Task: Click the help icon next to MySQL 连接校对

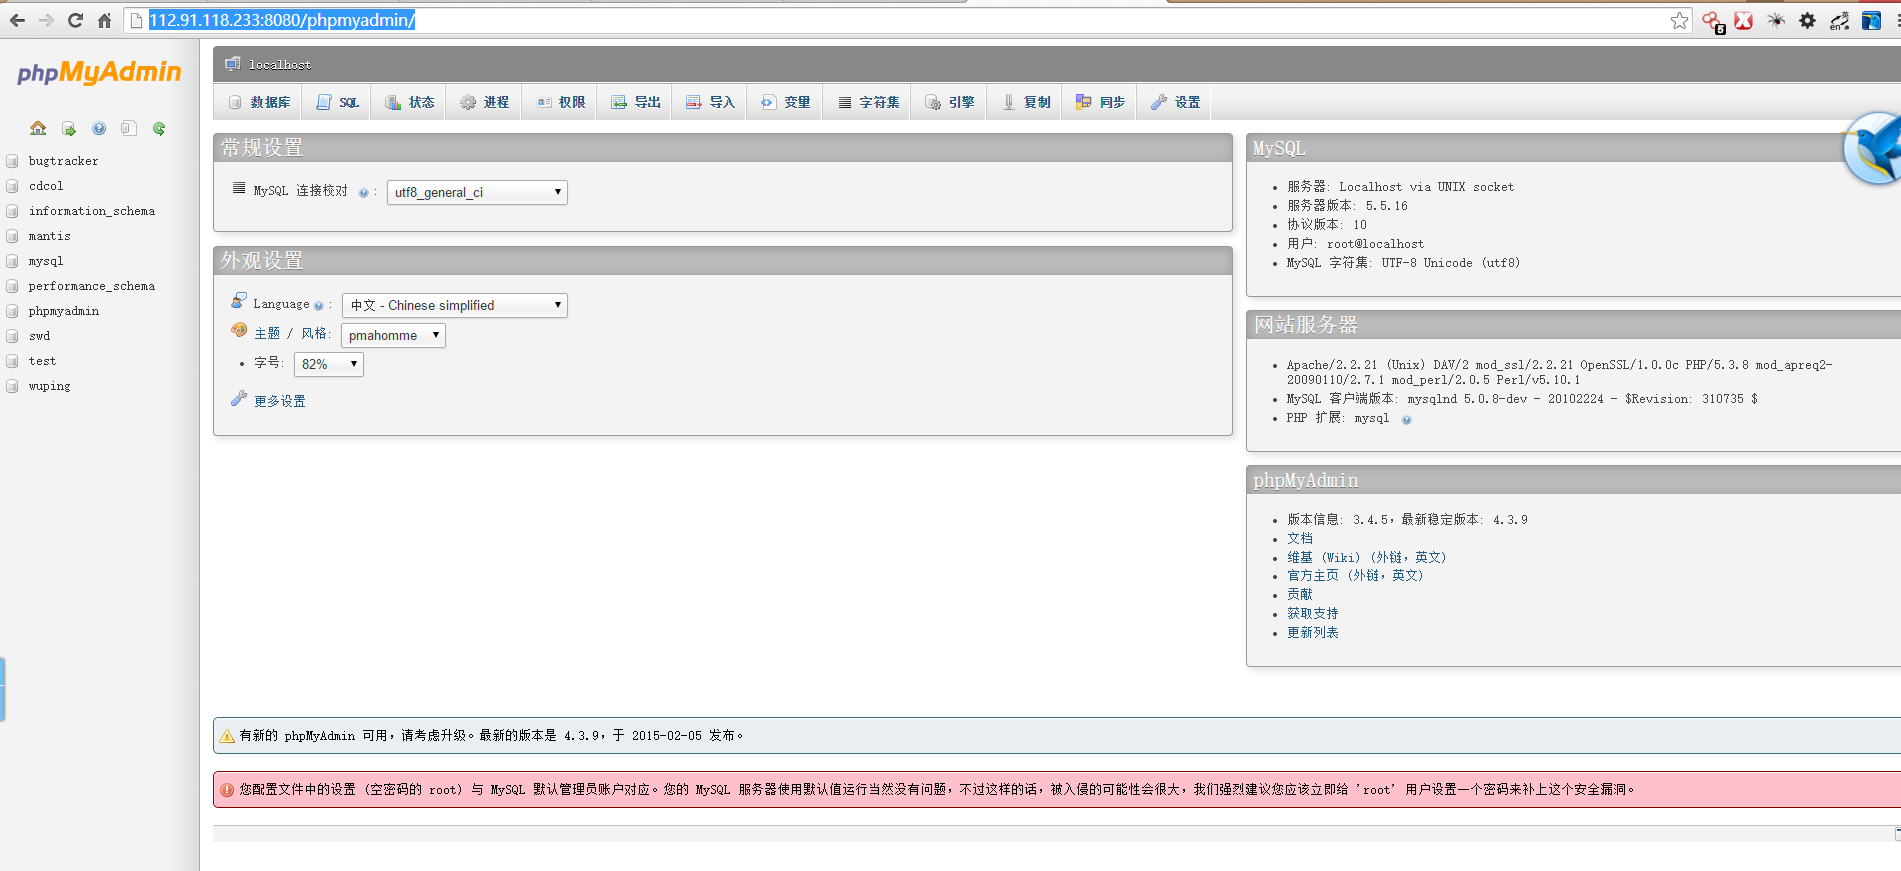Action: [363, 193]
